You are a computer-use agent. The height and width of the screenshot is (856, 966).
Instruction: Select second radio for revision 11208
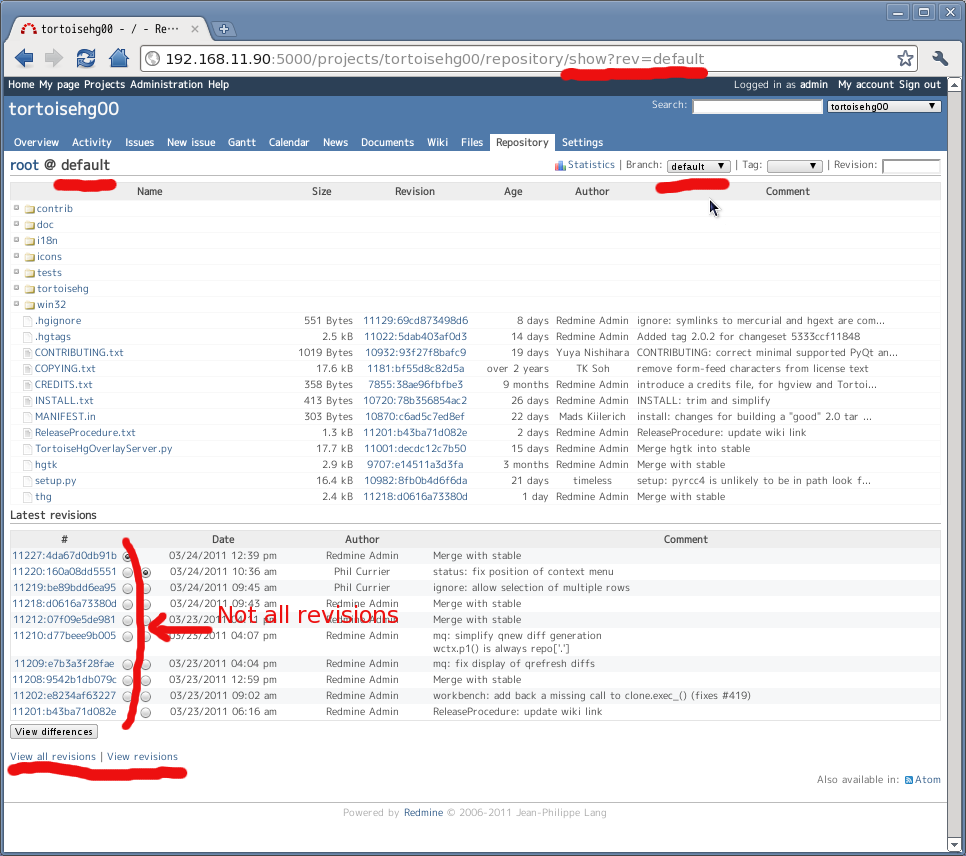pos(146,680)
